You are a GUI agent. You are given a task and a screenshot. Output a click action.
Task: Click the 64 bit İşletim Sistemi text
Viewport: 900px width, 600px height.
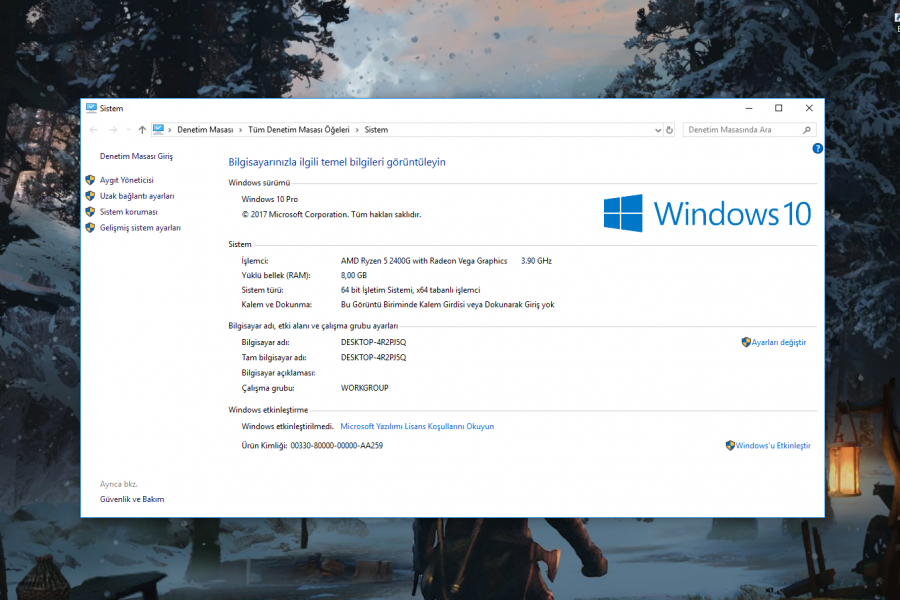pyautogui.click(x=410, y=290)
